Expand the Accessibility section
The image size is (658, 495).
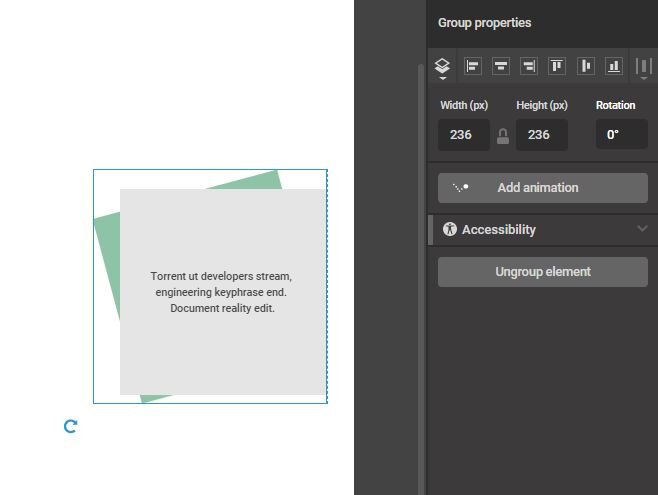(x=642, y=229)
